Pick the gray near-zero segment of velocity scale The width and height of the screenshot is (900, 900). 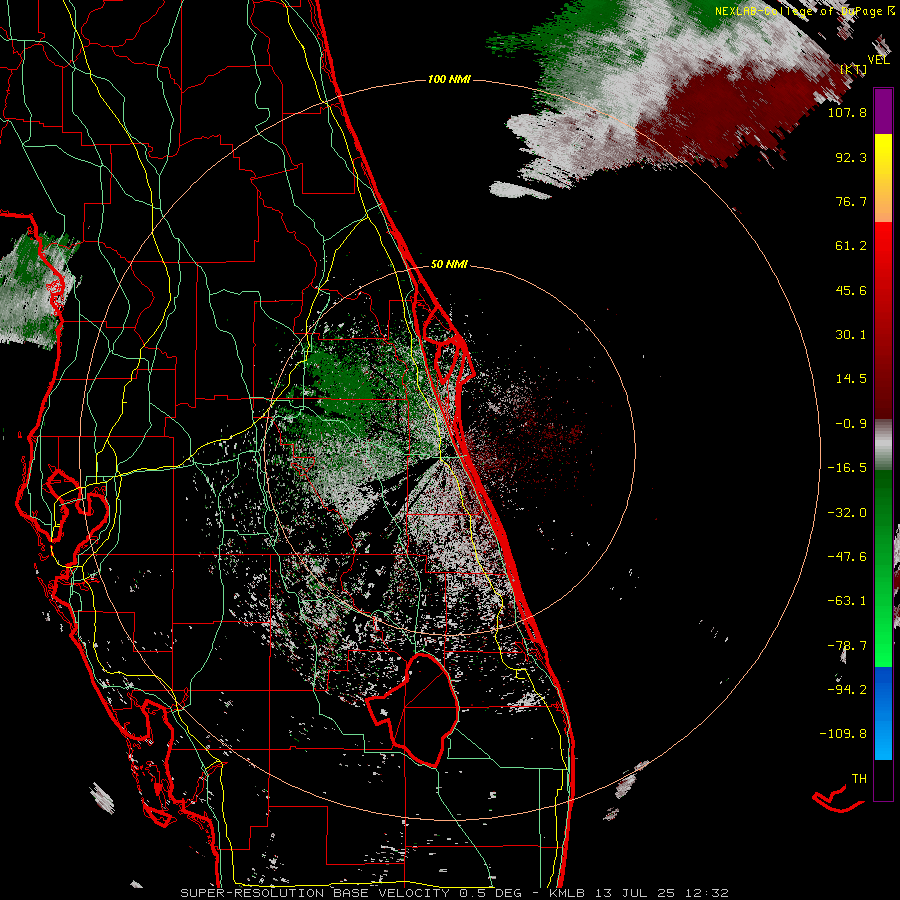[x=883, y=445]
